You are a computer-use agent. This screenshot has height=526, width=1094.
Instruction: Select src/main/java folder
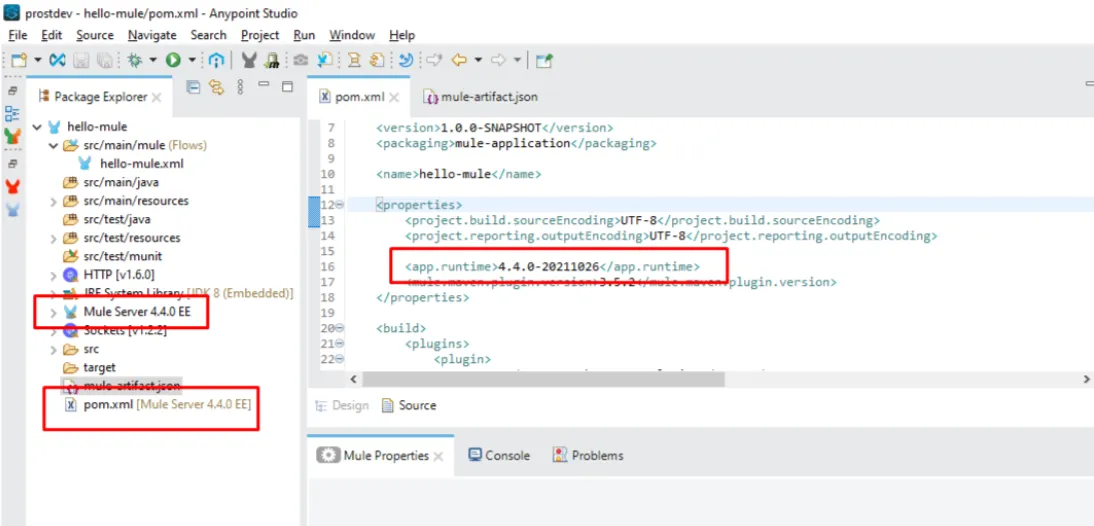(121, 183)
